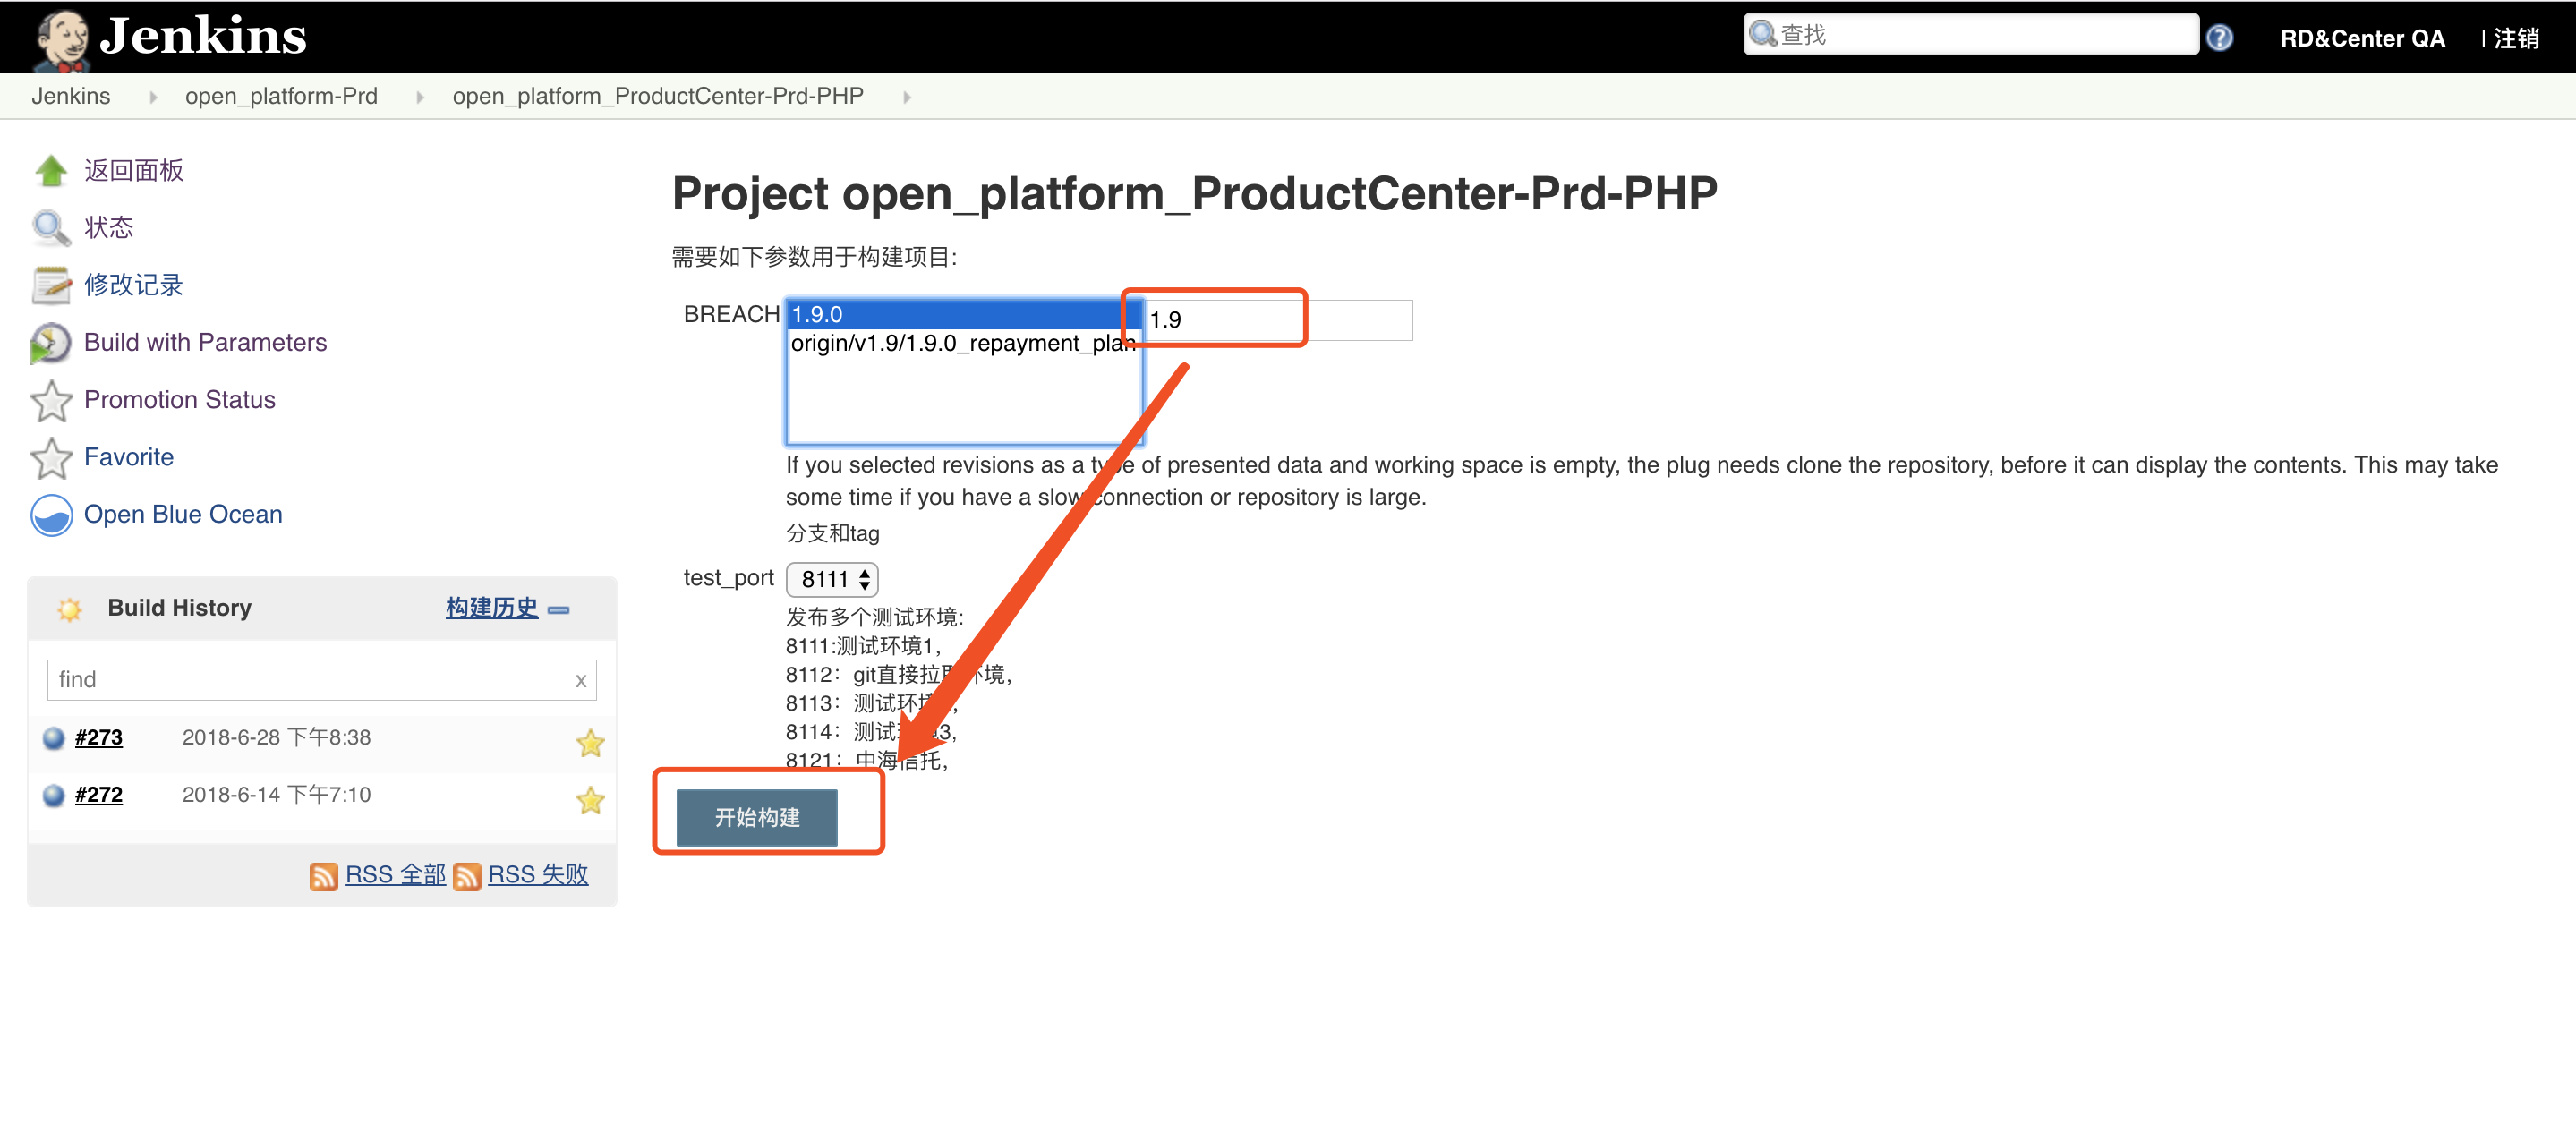Click the BREACH filter field containing 1.9

1276,320
